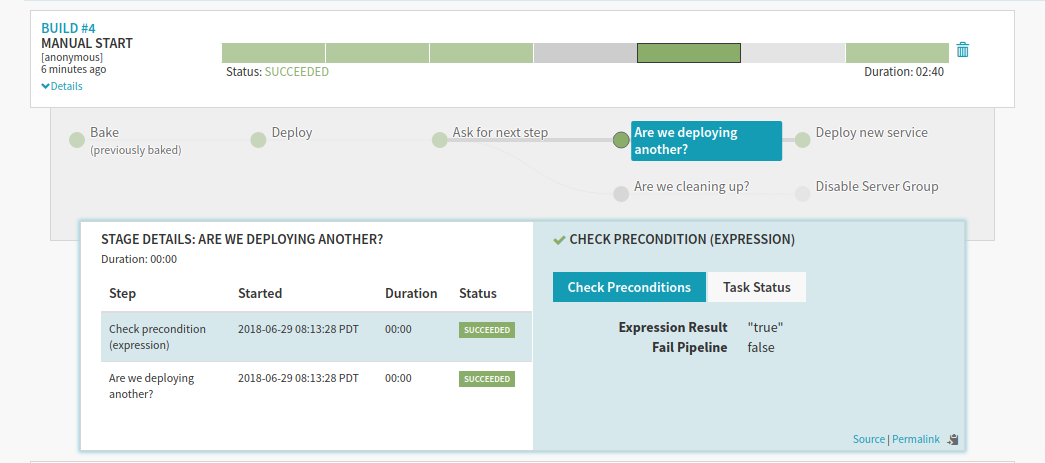Click the Disable Server Group stage node
The image size is (1045, 463).
coord(802,194)
